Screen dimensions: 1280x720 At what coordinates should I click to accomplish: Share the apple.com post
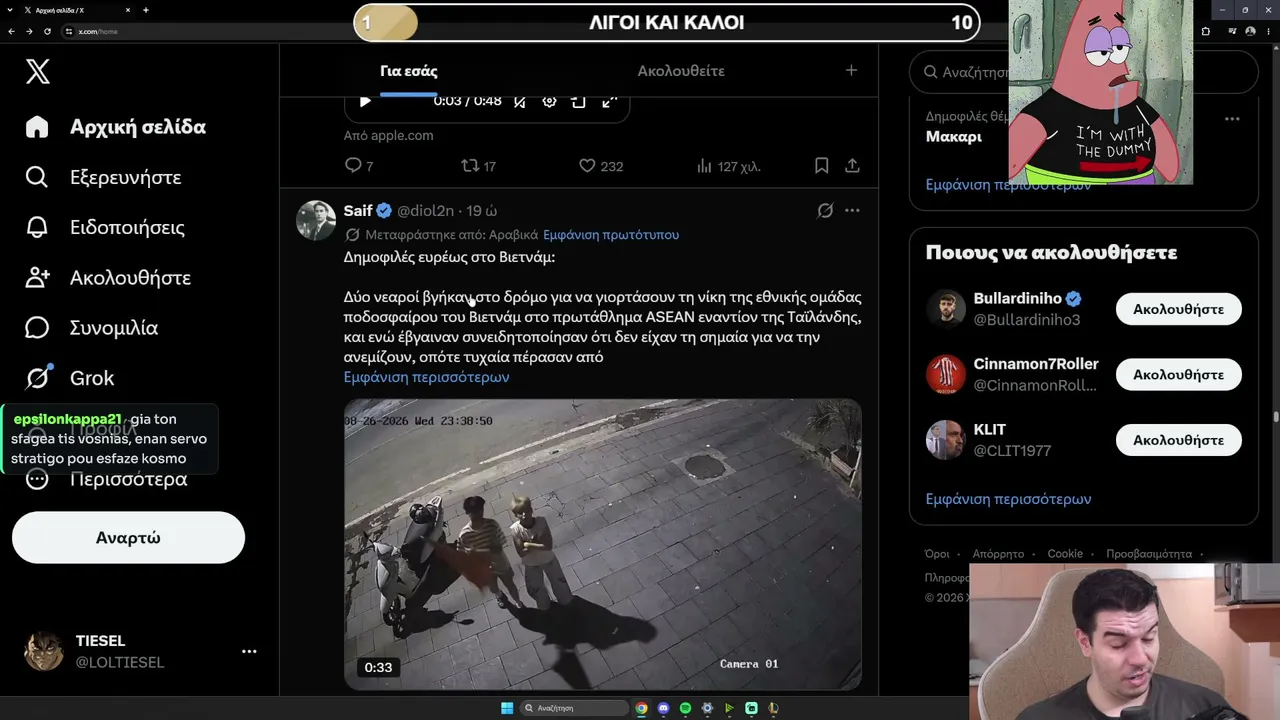coord(852,166)
